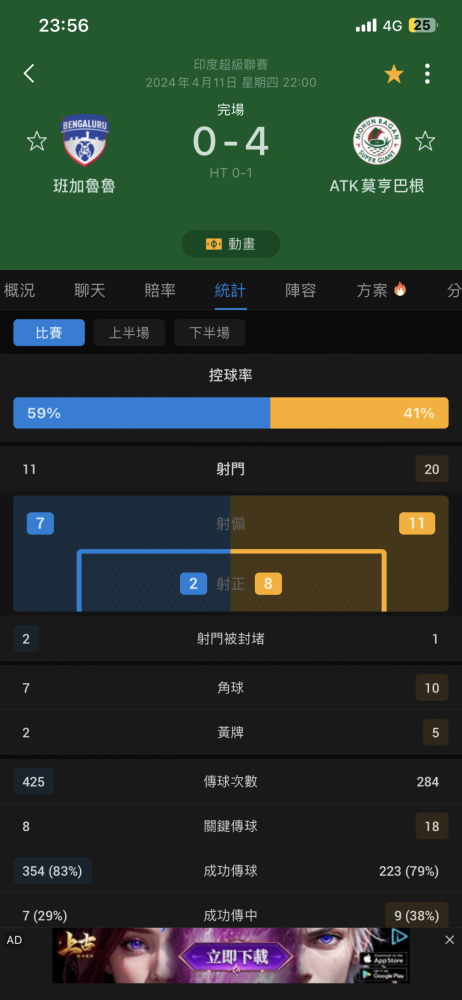Tap the blue 59% possession bar
The image size is (462, 1000).
pos(142,413)
